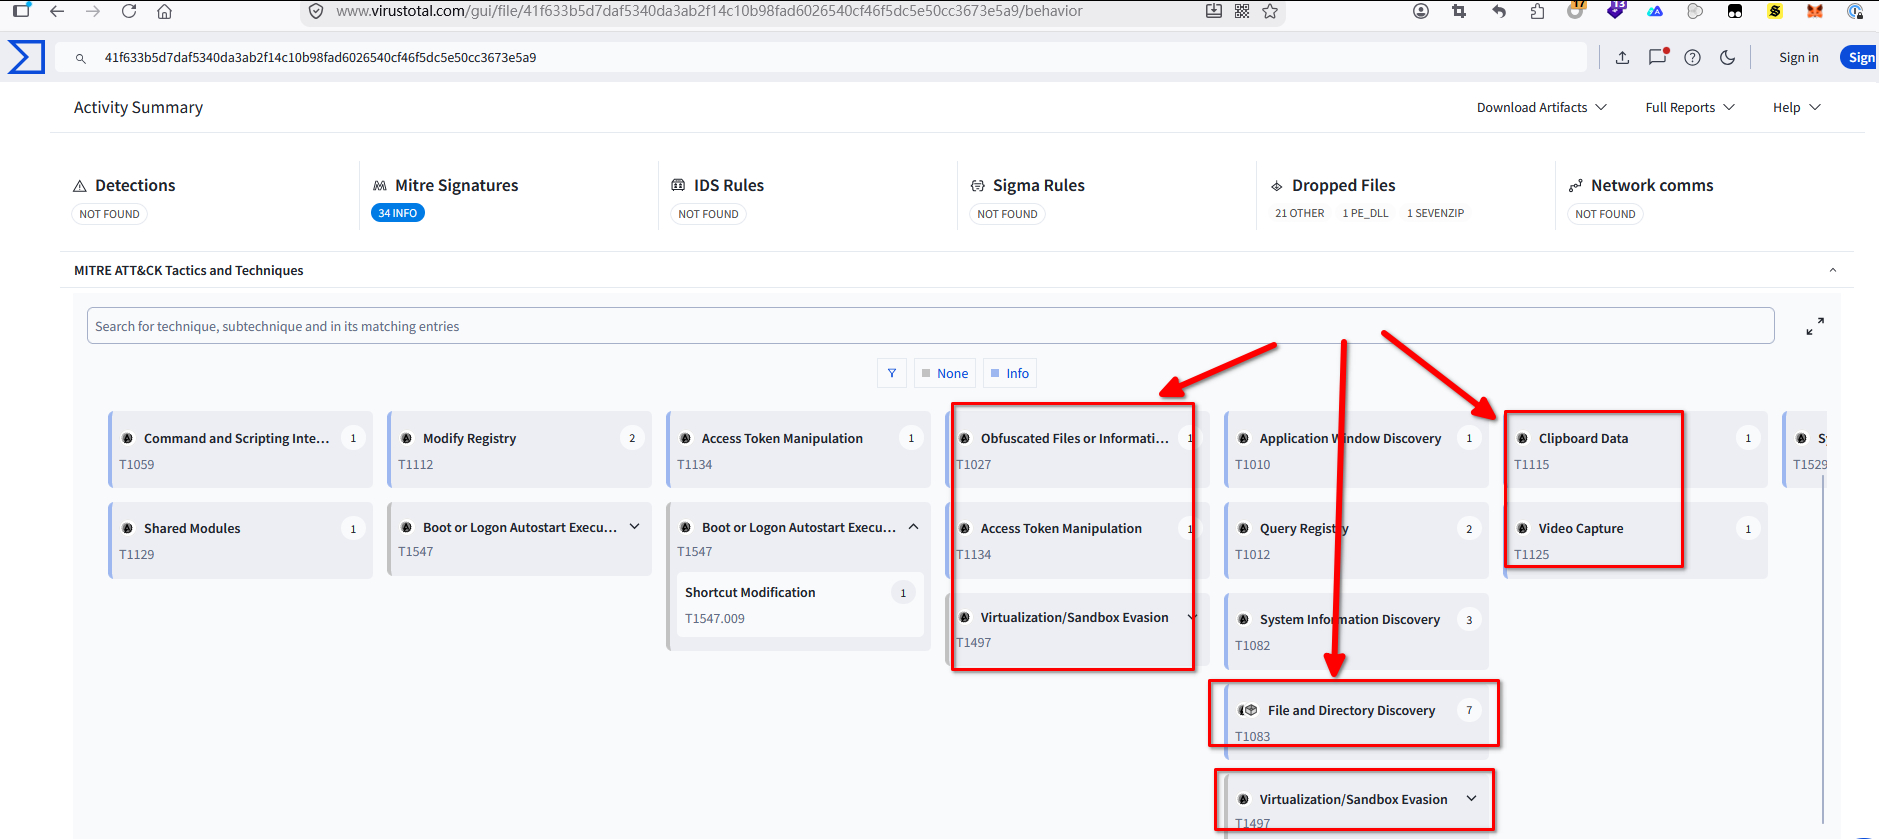Image resolution: width=1879 pixels, height=839 pixels.
Task: Open the Full Reports dropdown
Action: 1690,108
